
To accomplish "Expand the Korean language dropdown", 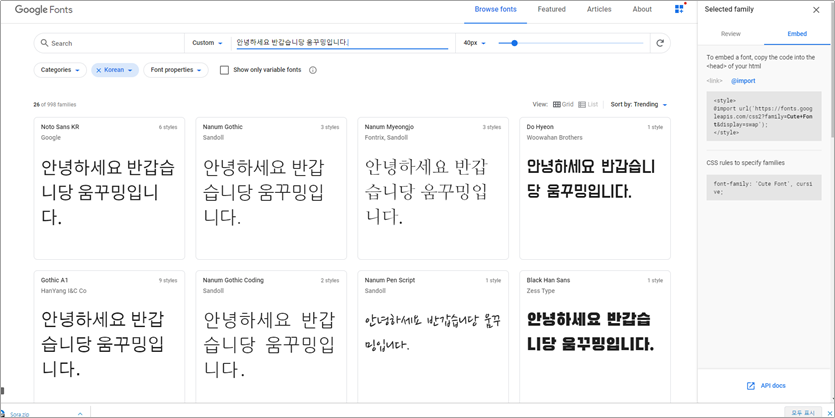I will tap(130, 70).
